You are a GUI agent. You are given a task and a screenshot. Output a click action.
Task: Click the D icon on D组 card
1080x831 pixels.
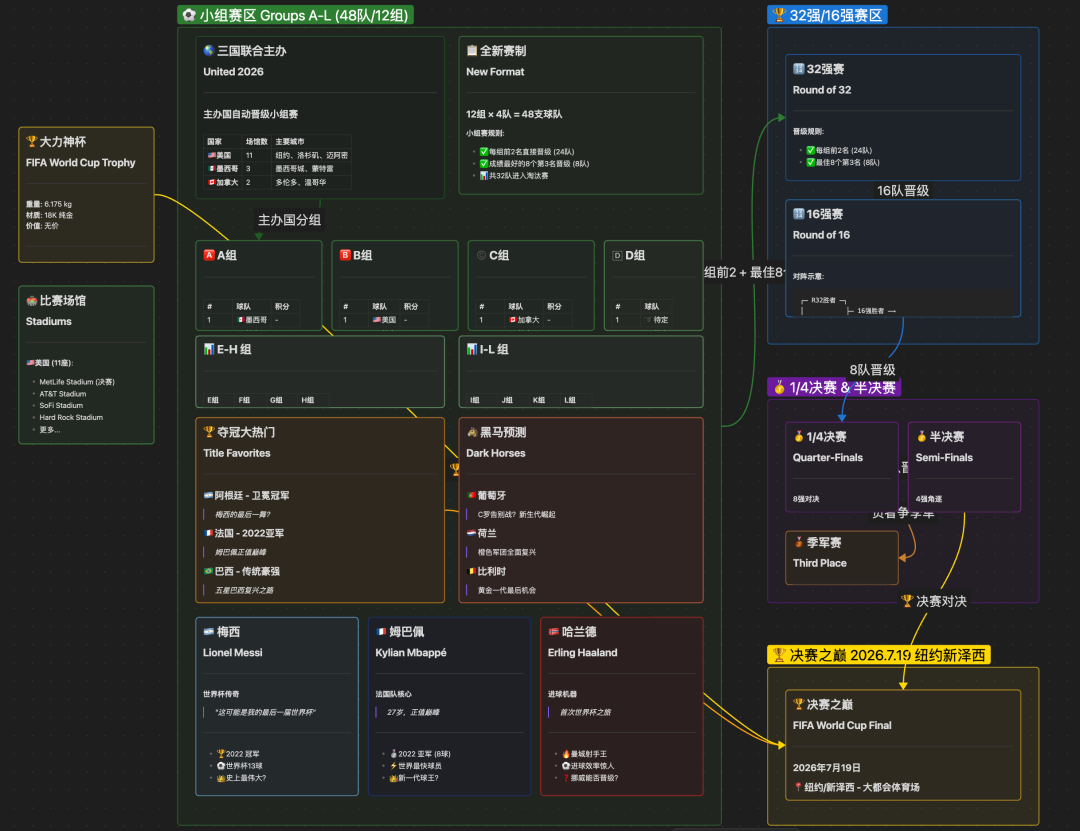coord(617,255)
